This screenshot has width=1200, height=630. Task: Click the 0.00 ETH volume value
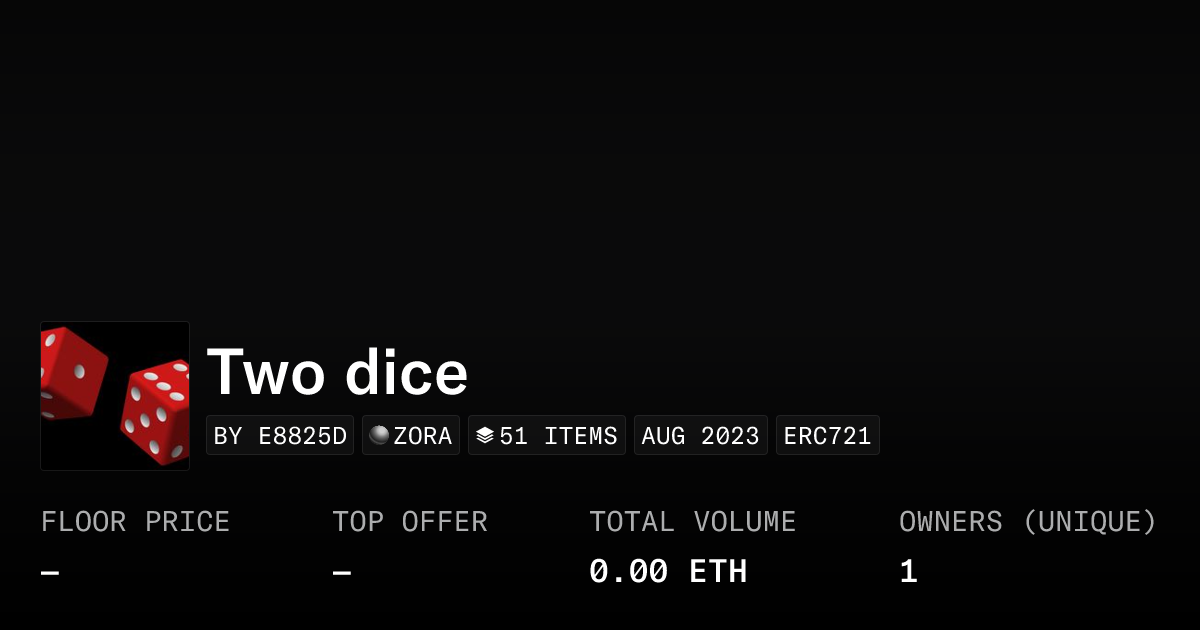(x=668, y=570)
